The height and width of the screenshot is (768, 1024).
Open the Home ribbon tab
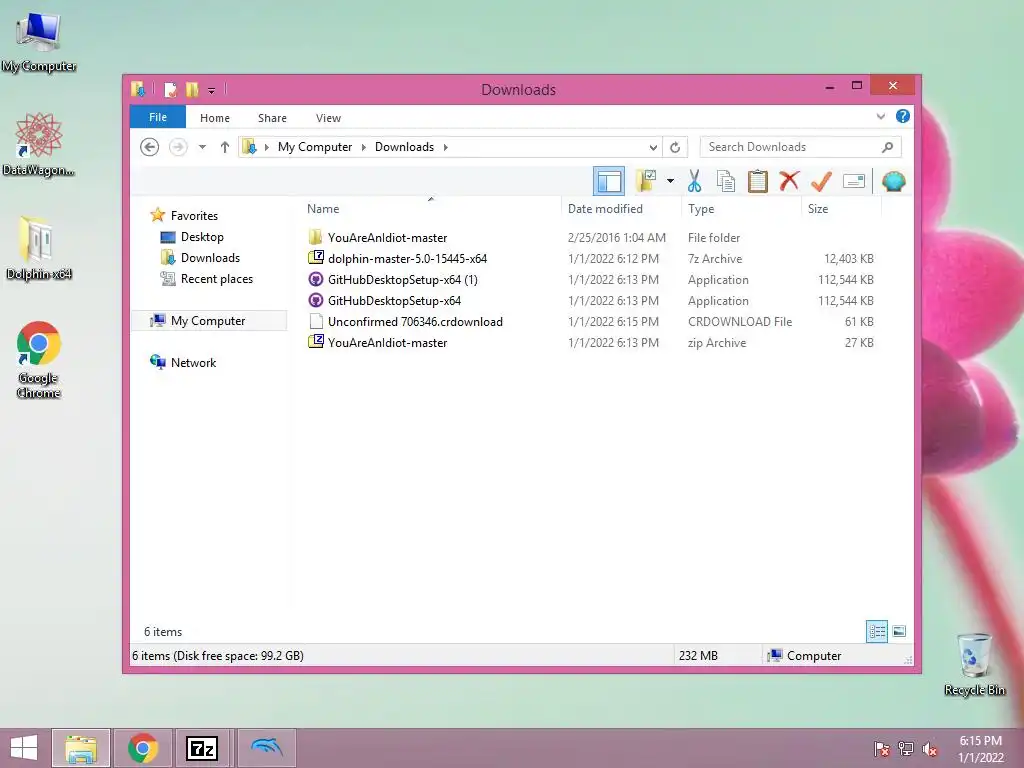[215, 118]
